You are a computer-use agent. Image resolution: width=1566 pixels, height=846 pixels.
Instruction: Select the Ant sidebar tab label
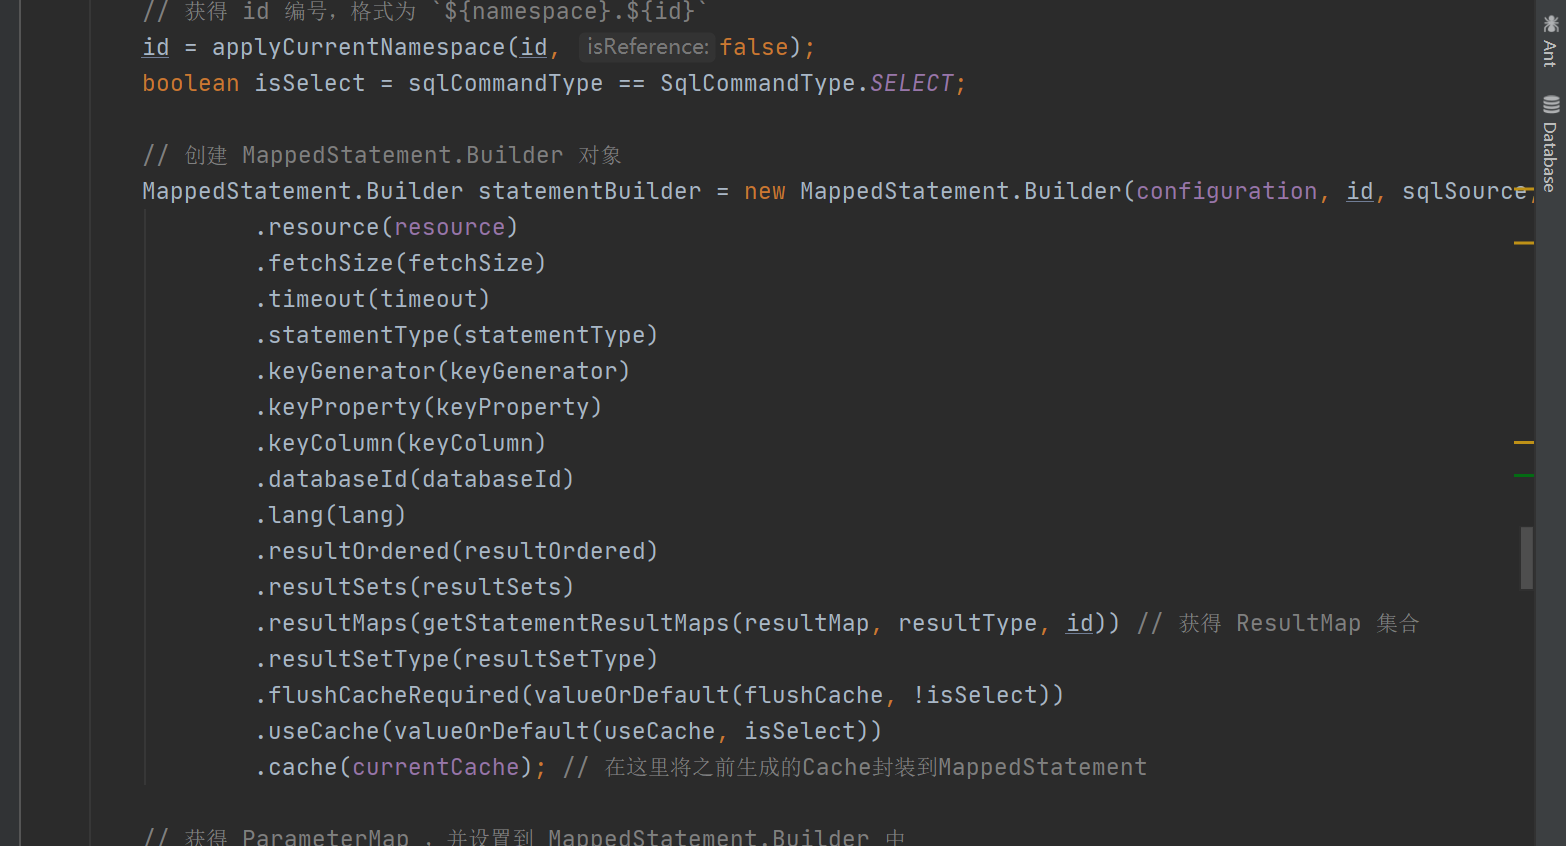[x=1550, y=53]
